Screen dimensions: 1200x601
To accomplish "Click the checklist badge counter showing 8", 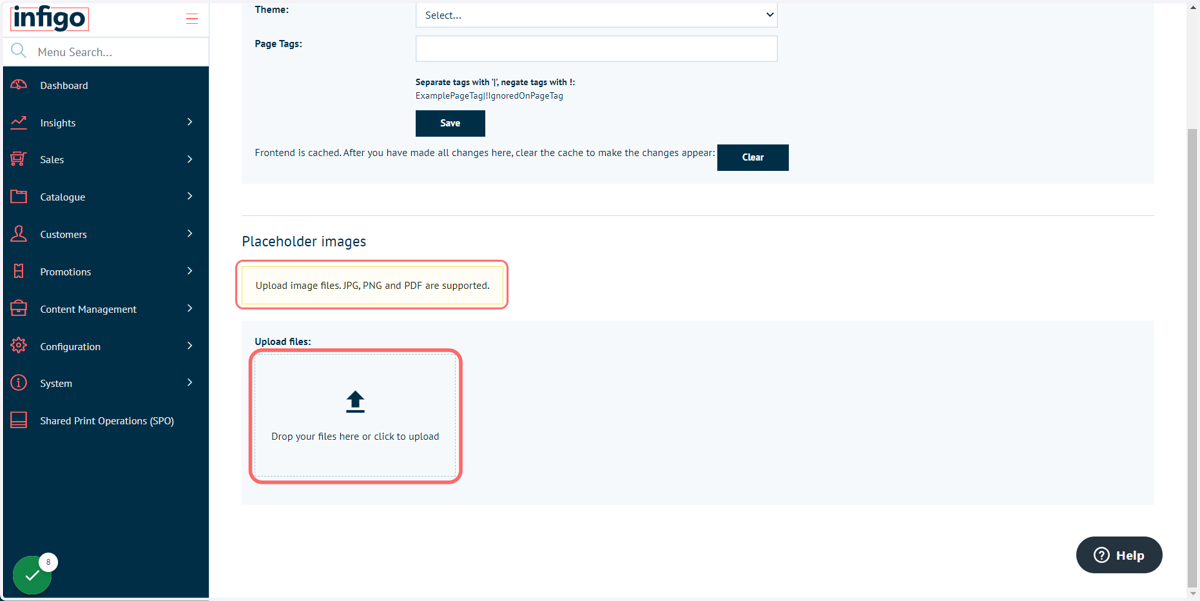I will tap(48, 562).
